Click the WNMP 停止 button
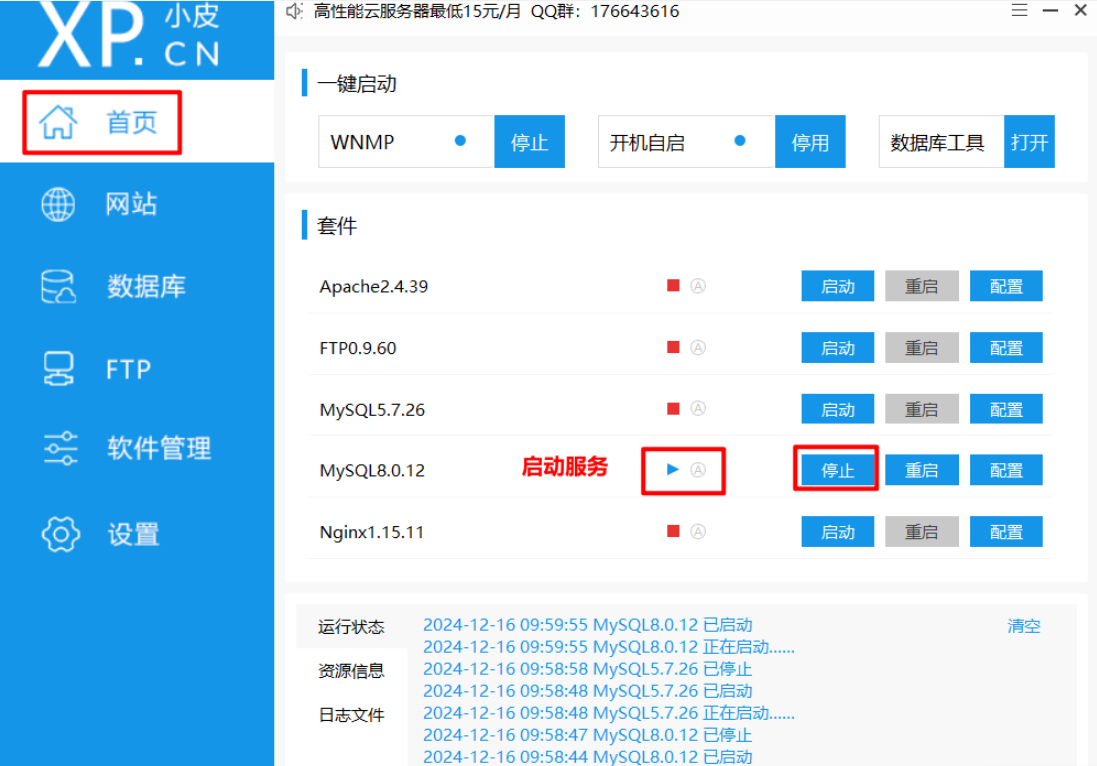Viewport: 1097px width, 766px height. click(x=529, y=142)
